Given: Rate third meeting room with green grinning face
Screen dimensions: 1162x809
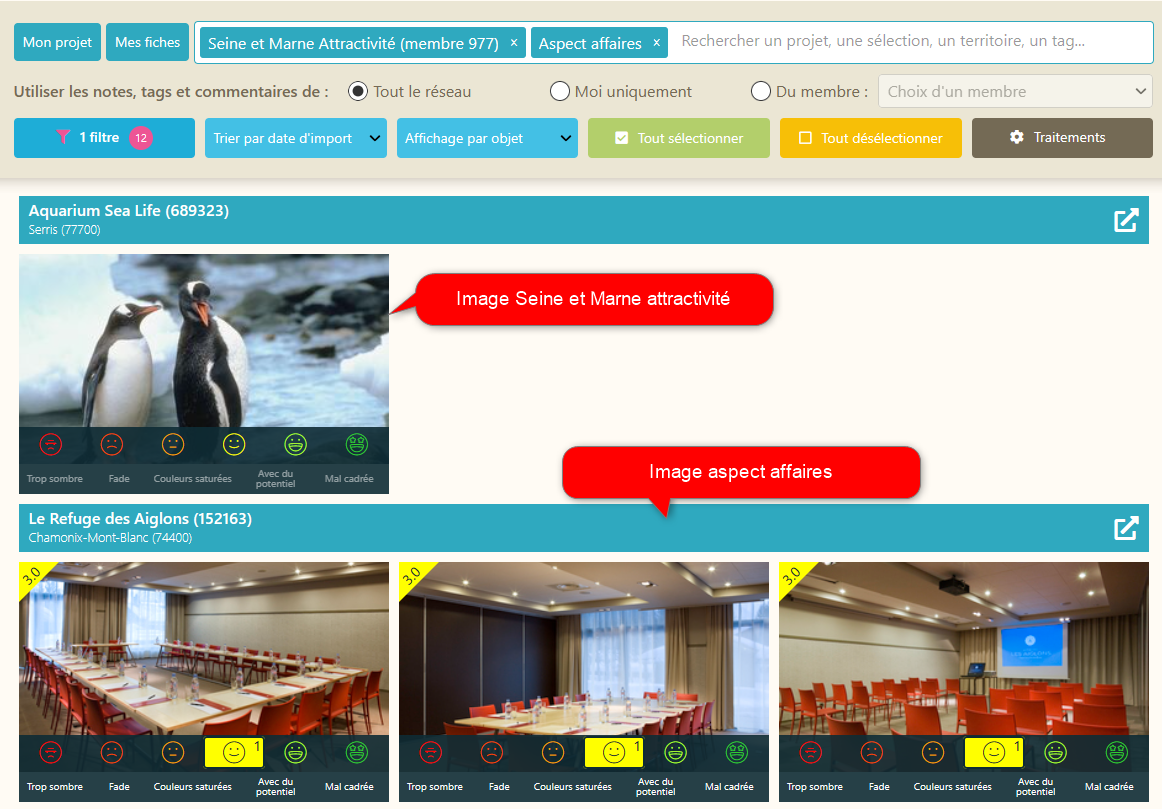Looking at the screenshot, I should click(x=1055, y=753).
